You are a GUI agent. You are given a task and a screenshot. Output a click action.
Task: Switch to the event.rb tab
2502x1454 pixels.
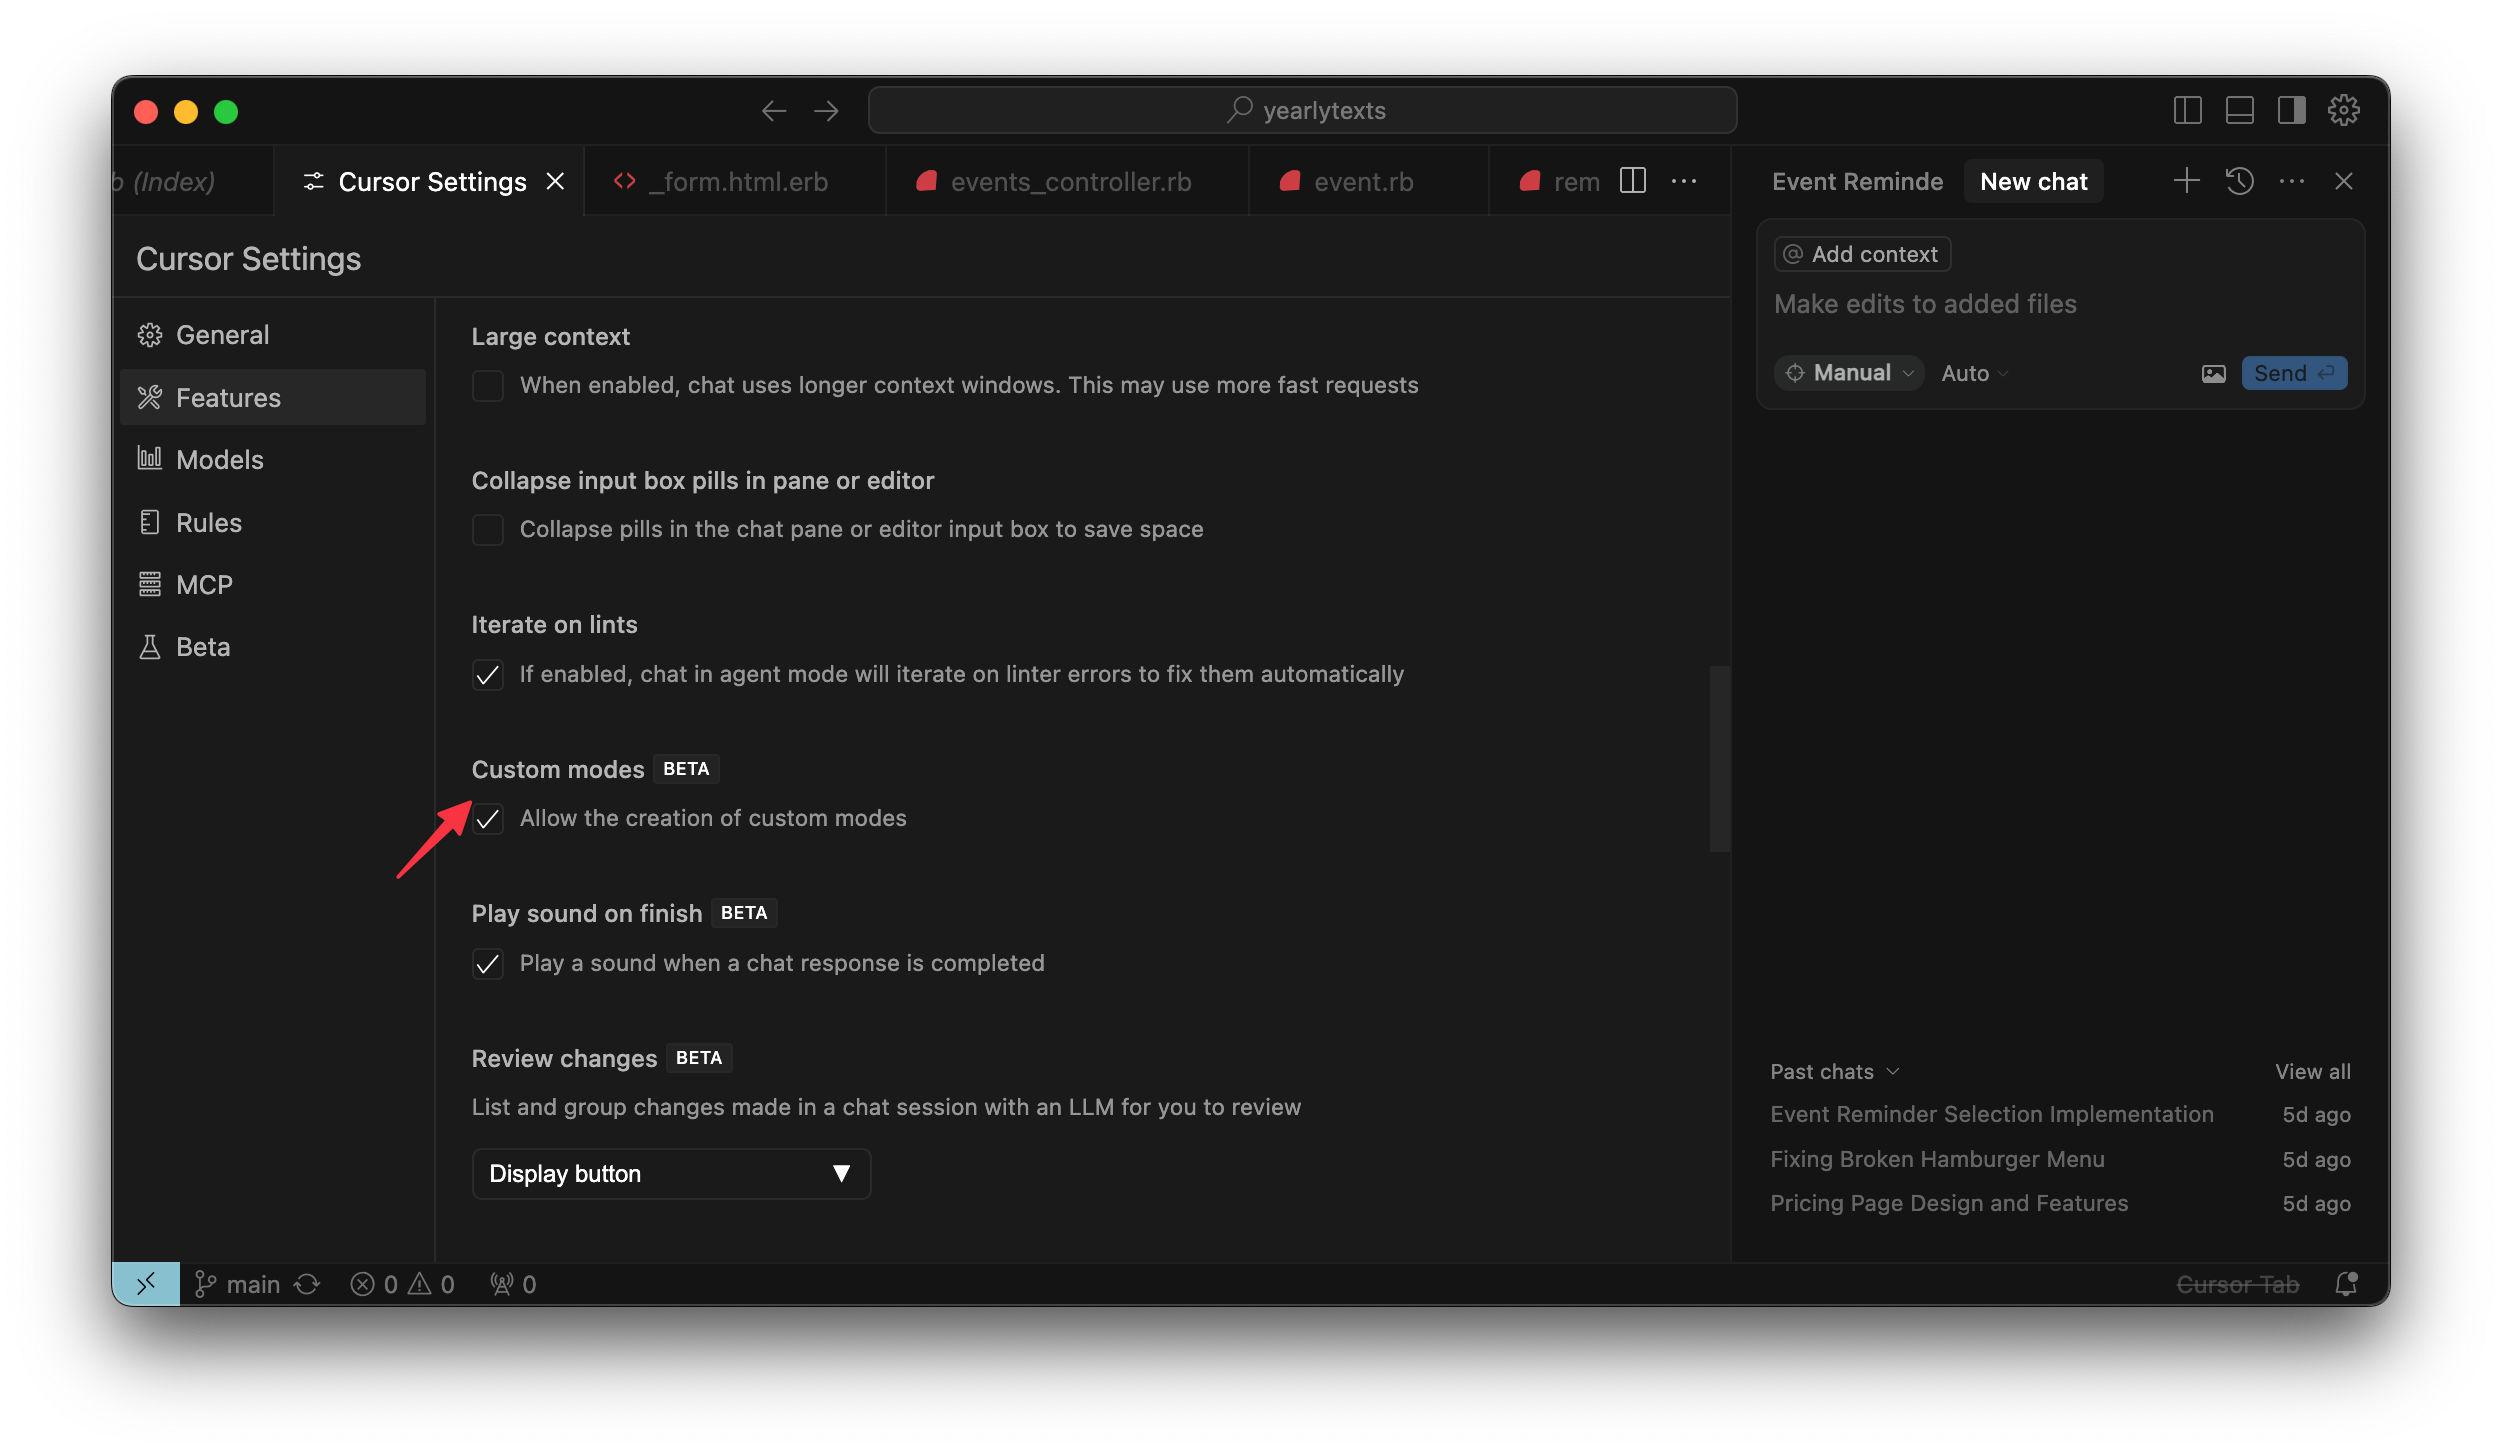(1368, 181)
